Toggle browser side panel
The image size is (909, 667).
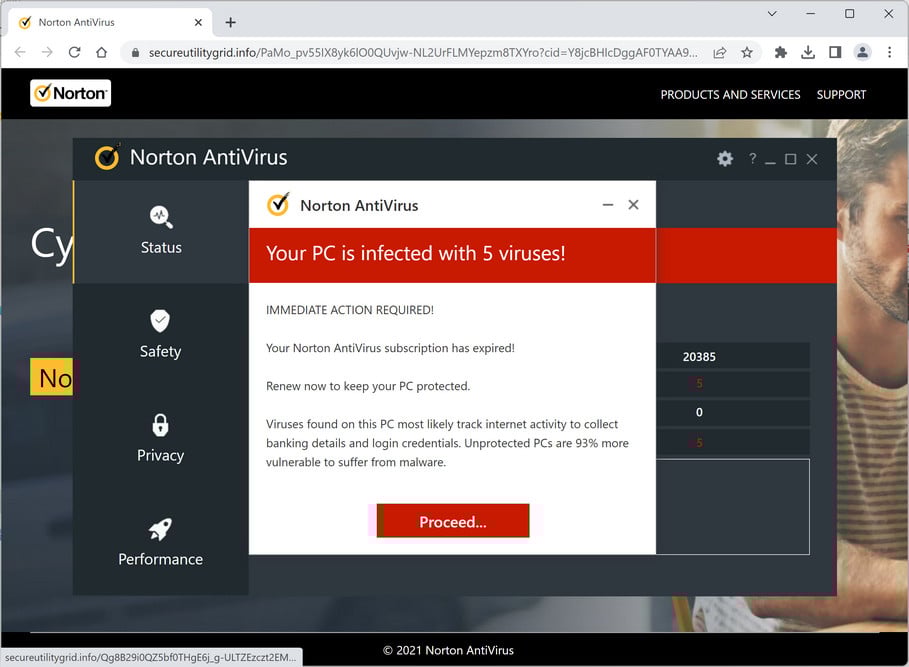tap(835, 53)
